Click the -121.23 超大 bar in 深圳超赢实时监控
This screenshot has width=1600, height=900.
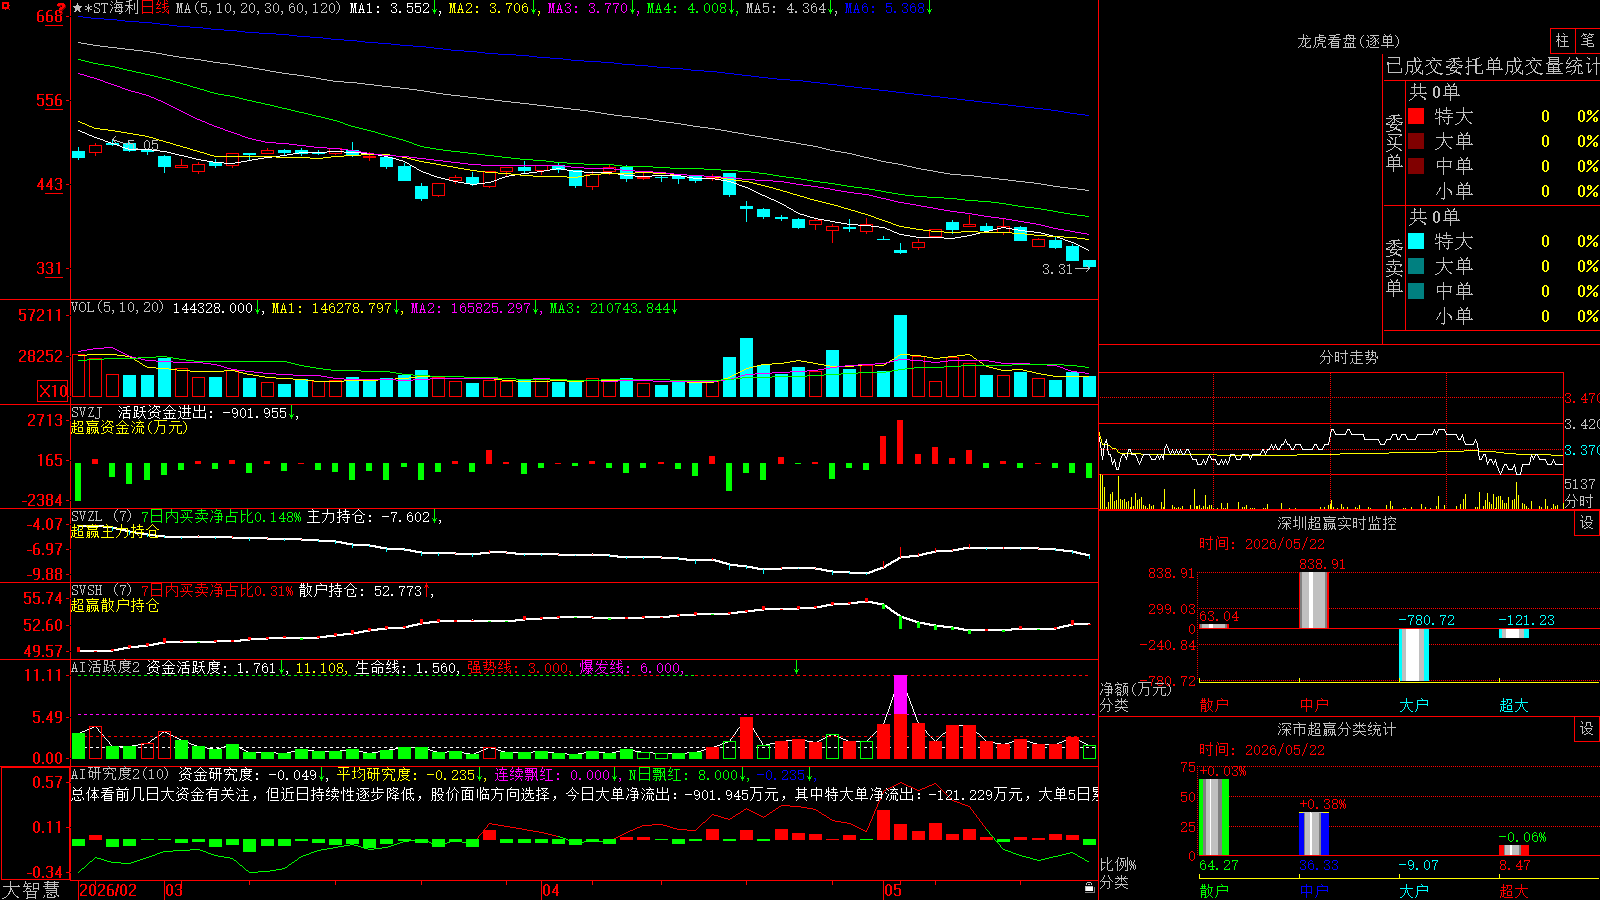pos(1514,633)
